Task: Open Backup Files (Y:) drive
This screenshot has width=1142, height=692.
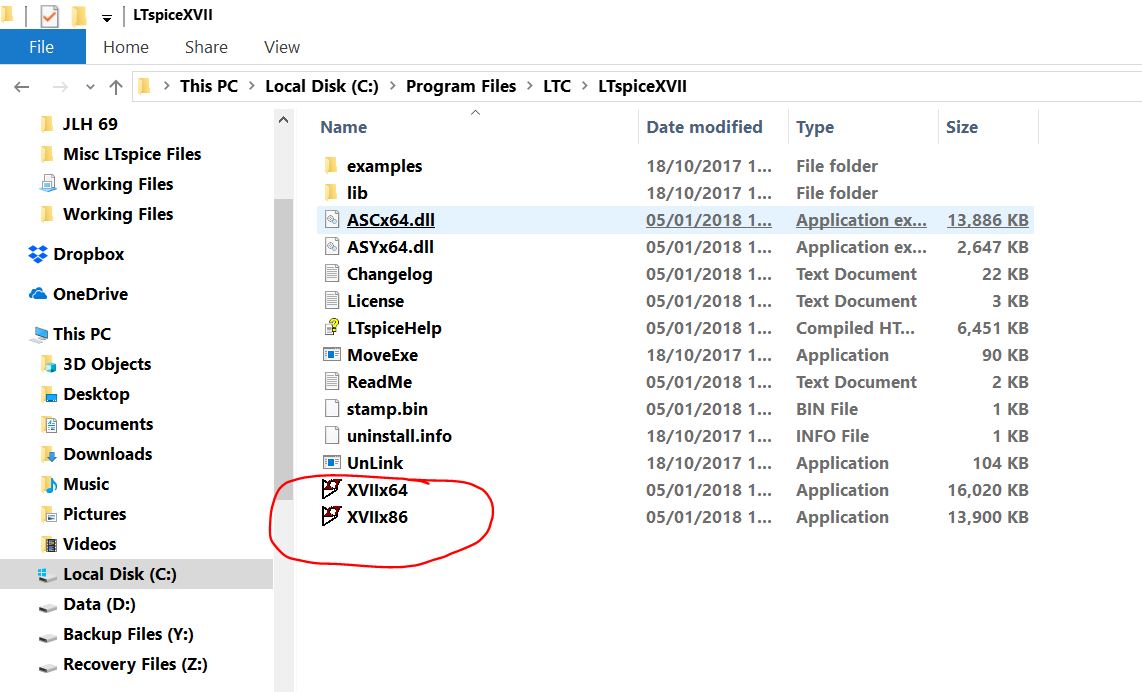Action: (116, 633)
